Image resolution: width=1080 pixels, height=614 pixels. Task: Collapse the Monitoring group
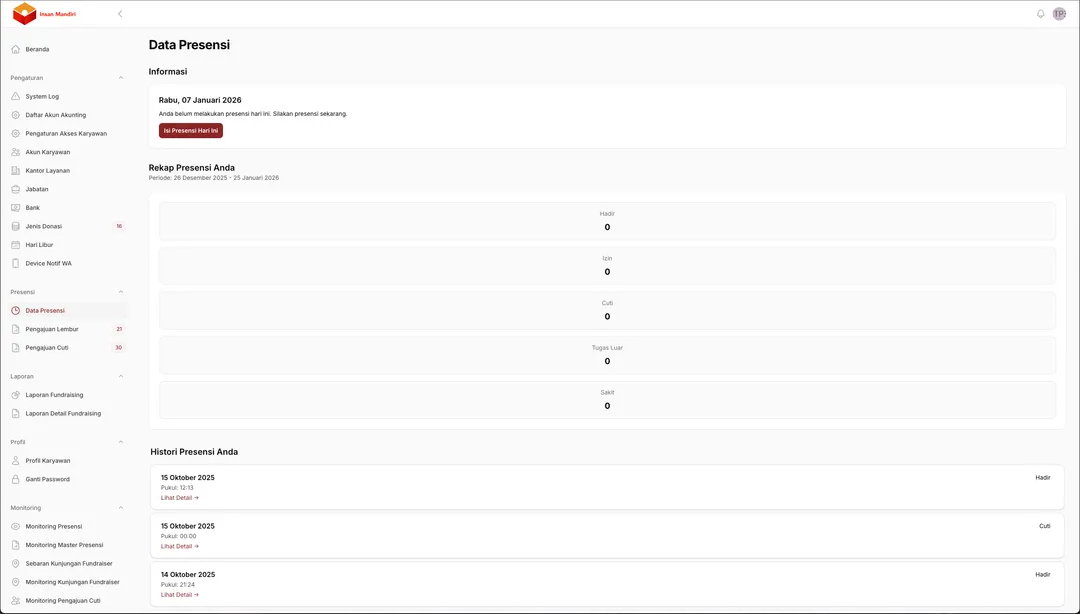[x=121, y=507]
